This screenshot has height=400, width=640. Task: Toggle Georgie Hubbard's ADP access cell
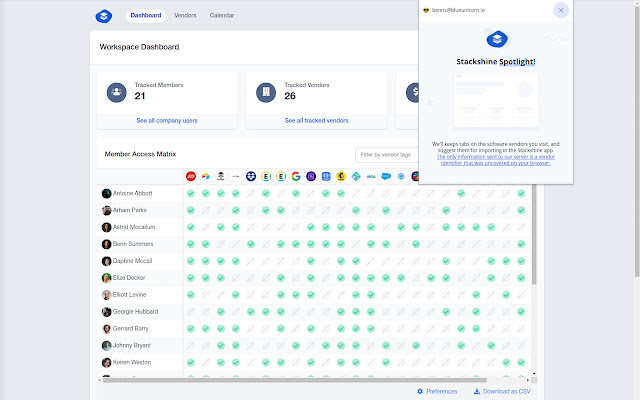point(191,312)
